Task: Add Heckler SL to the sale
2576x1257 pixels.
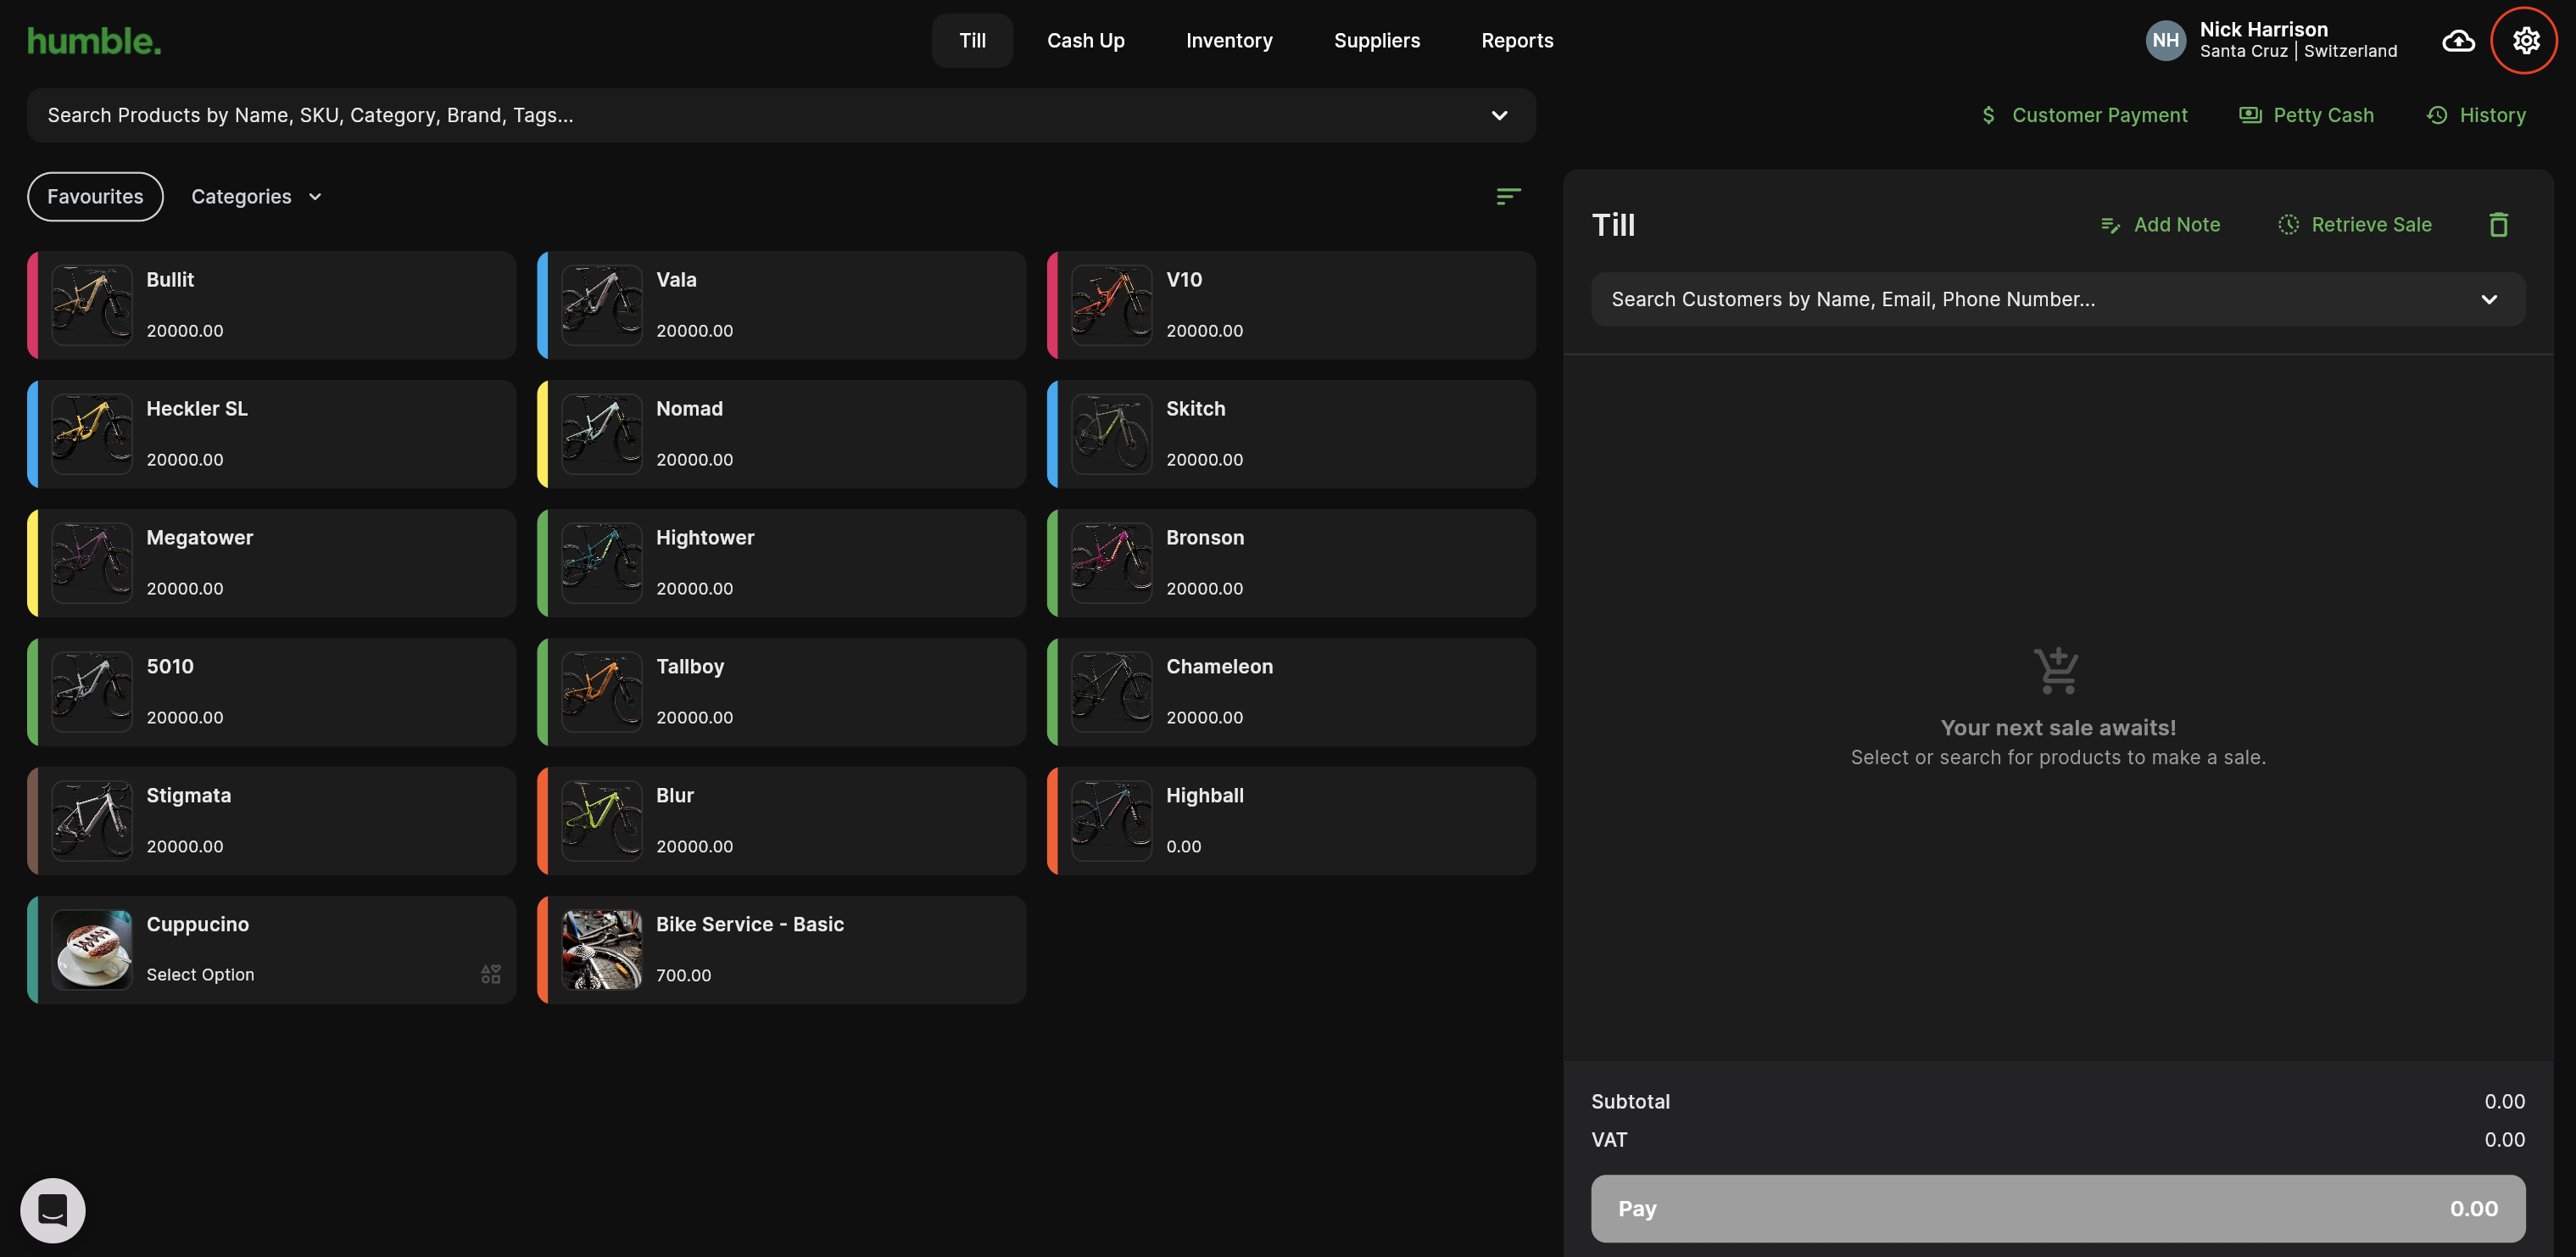Action: 271,434
